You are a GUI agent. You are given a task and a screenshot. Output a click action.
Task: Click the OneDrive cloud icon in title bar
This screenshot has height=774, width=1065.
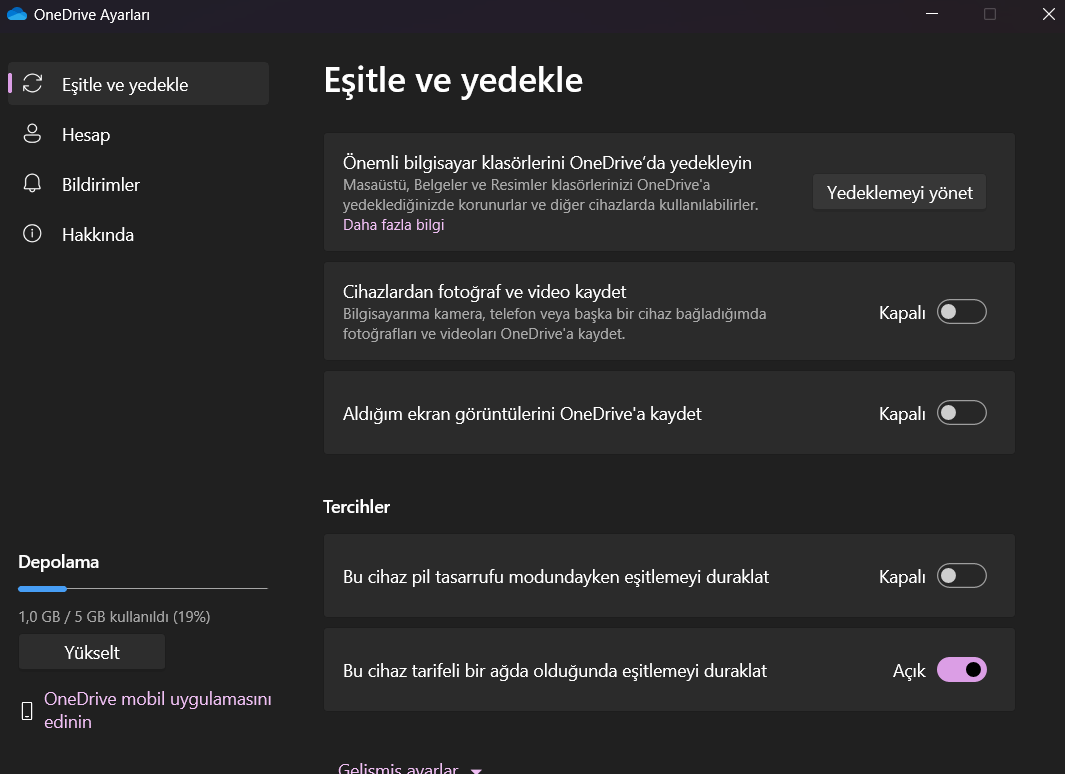[x=16, y=14]
